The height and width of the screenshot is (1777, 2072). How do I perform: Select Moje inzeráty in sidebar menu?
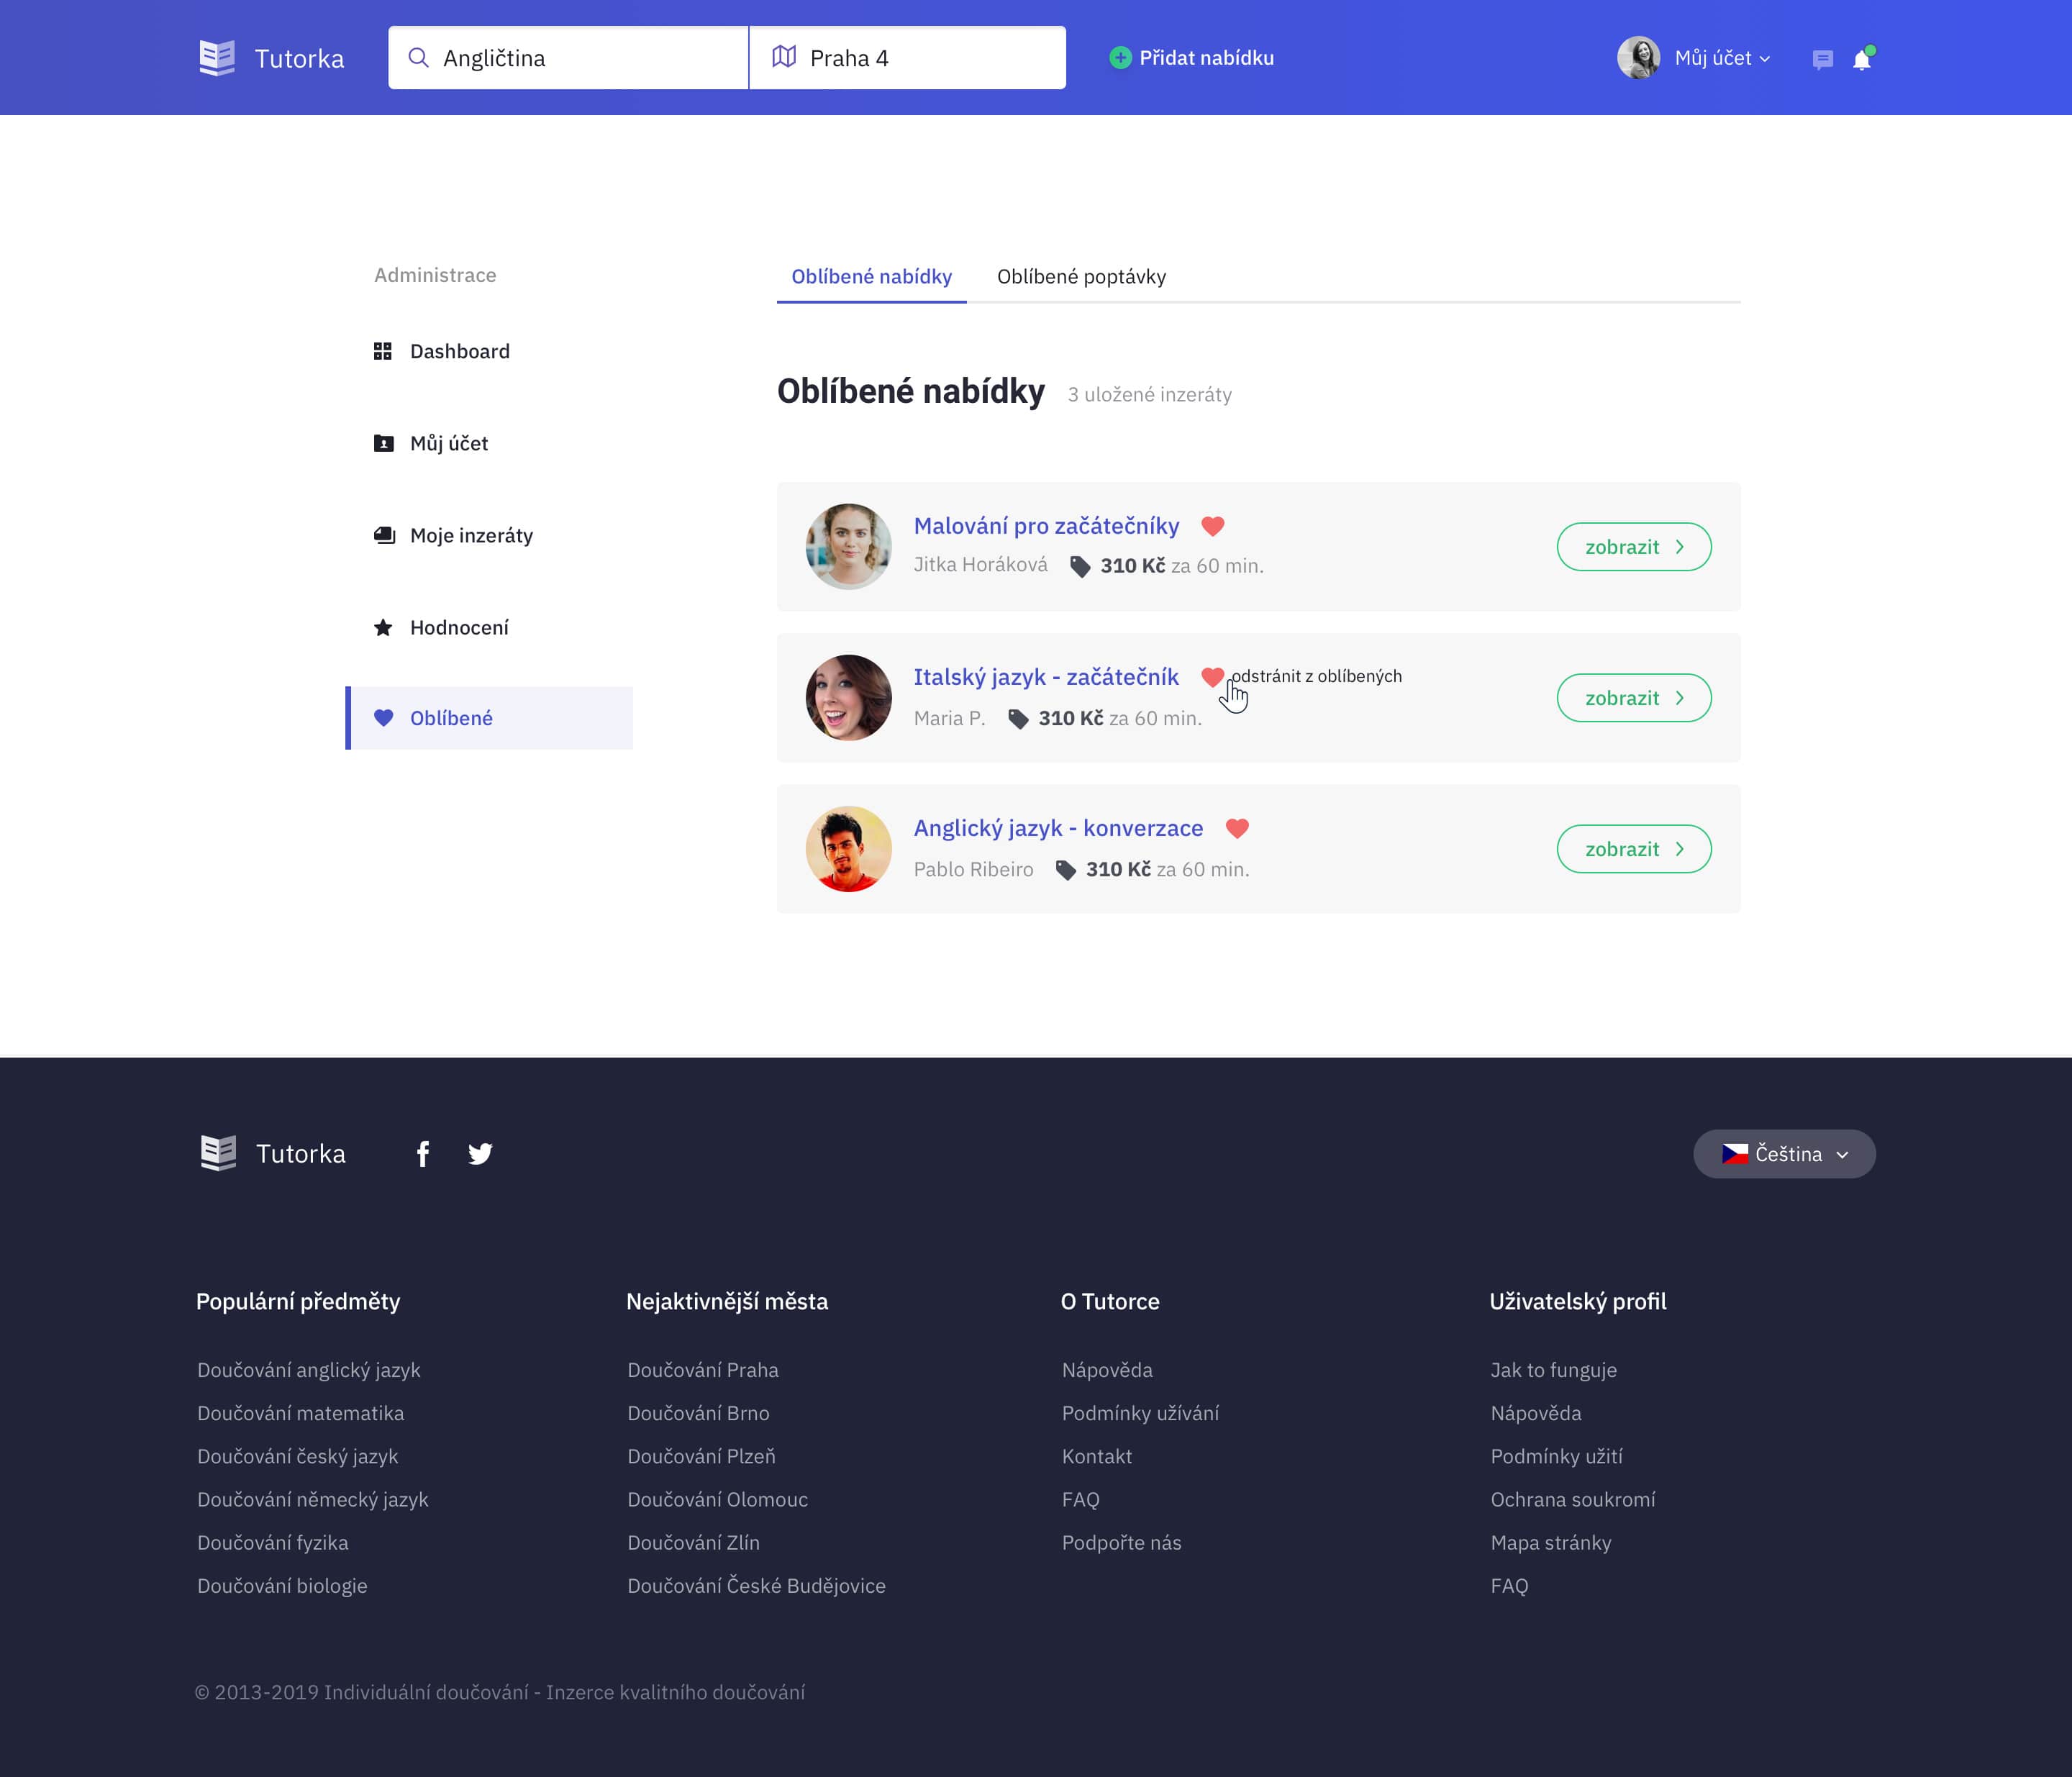pyautogui.click(x=471, y=536)
